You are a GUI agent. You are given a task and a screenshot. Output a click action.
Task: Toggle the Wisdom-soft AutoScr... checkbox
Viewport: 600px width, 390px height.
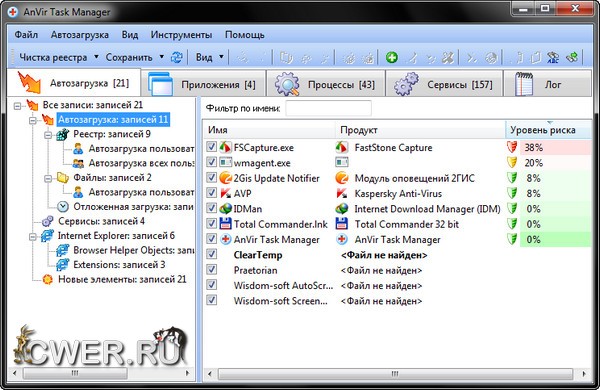212,285
